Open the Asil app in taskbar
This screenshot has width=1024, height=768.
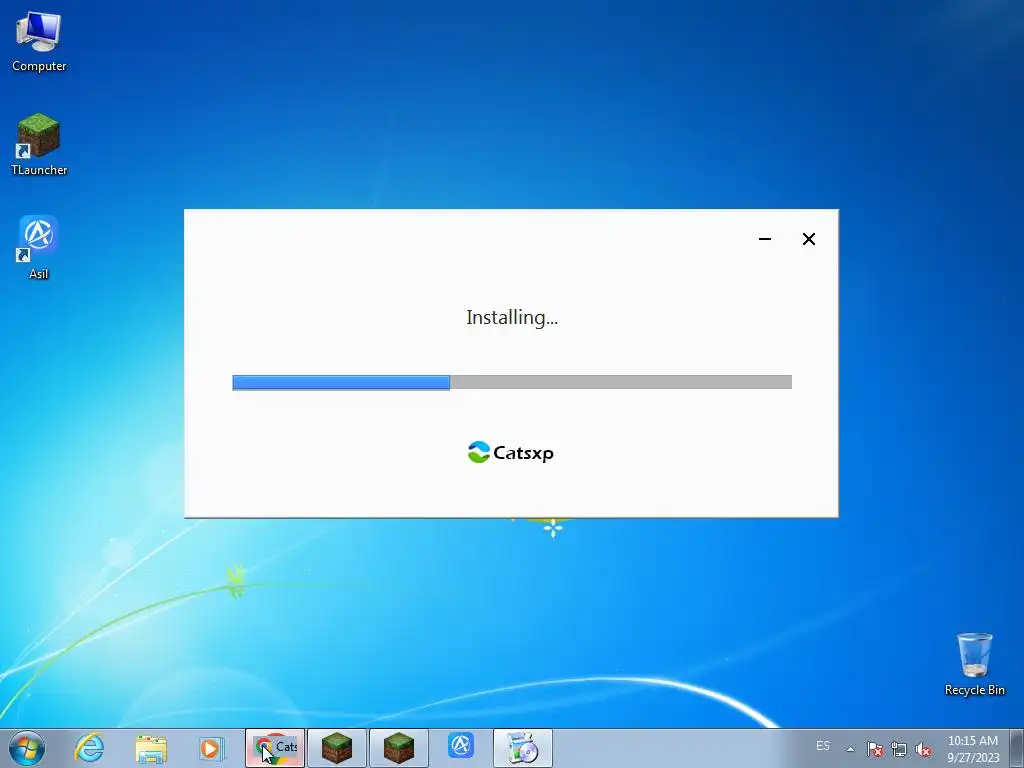coord(461,746)
